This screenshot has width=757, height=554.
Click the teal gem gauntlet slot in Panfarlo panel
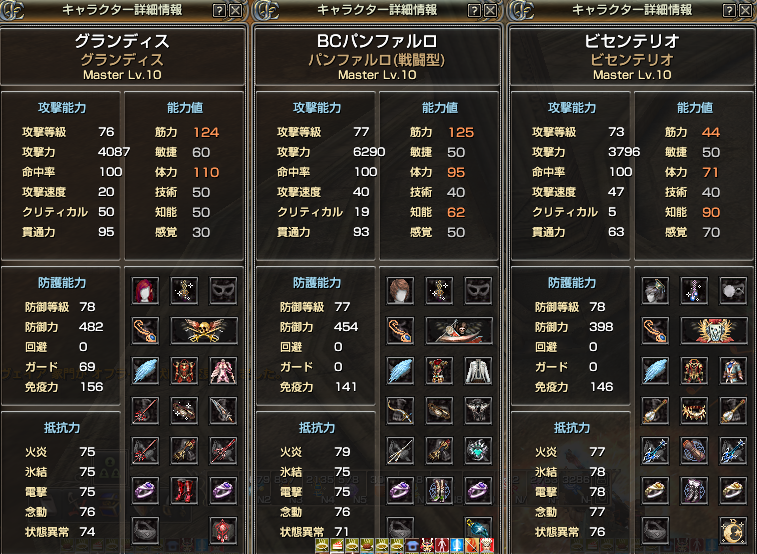click(x=478, y=451)
